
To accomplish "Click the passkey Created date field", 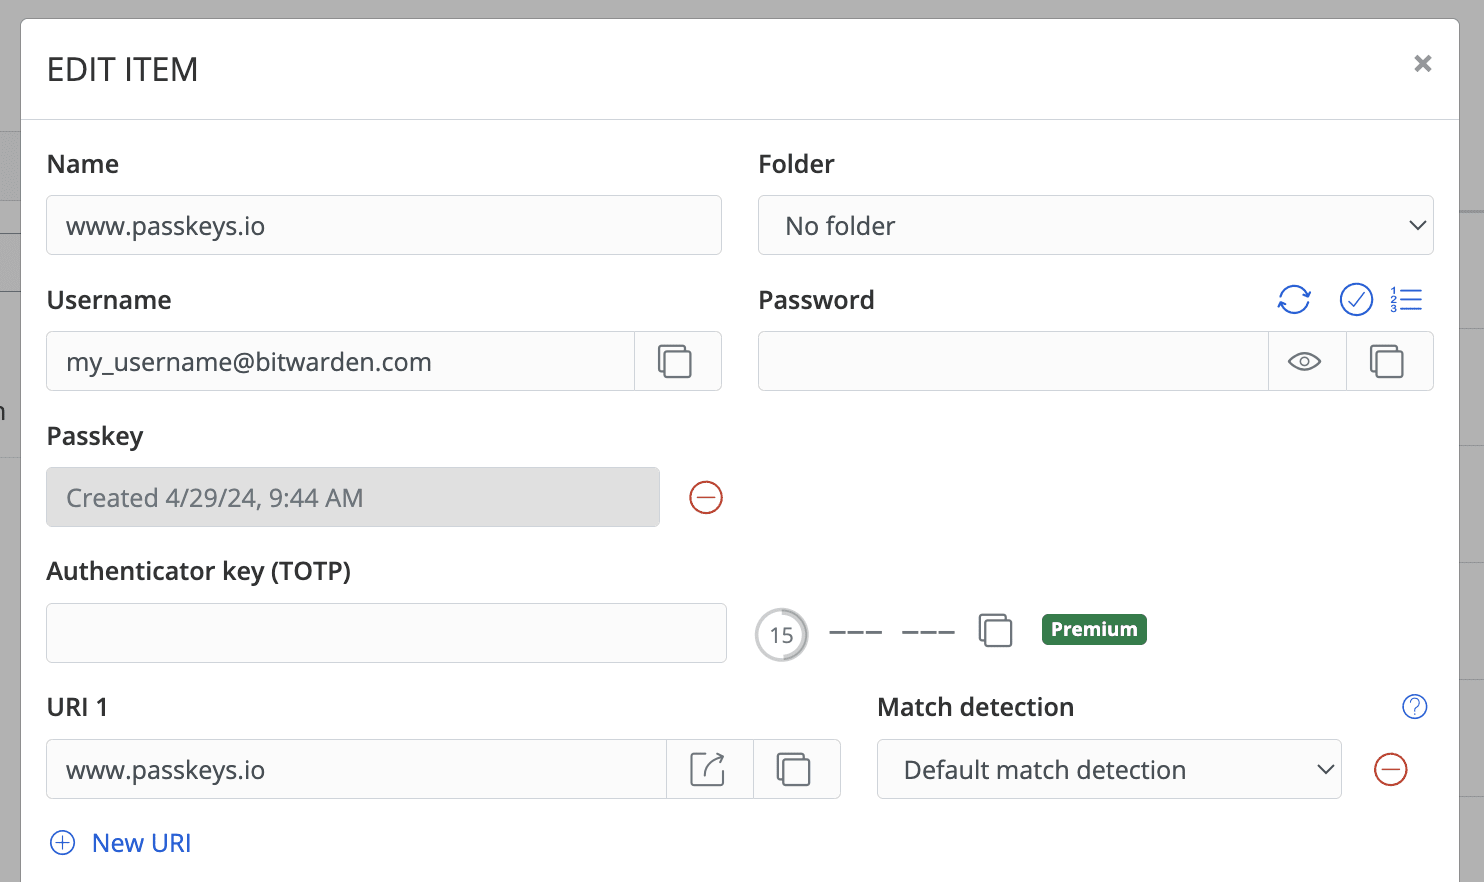I will pos(353,497).
